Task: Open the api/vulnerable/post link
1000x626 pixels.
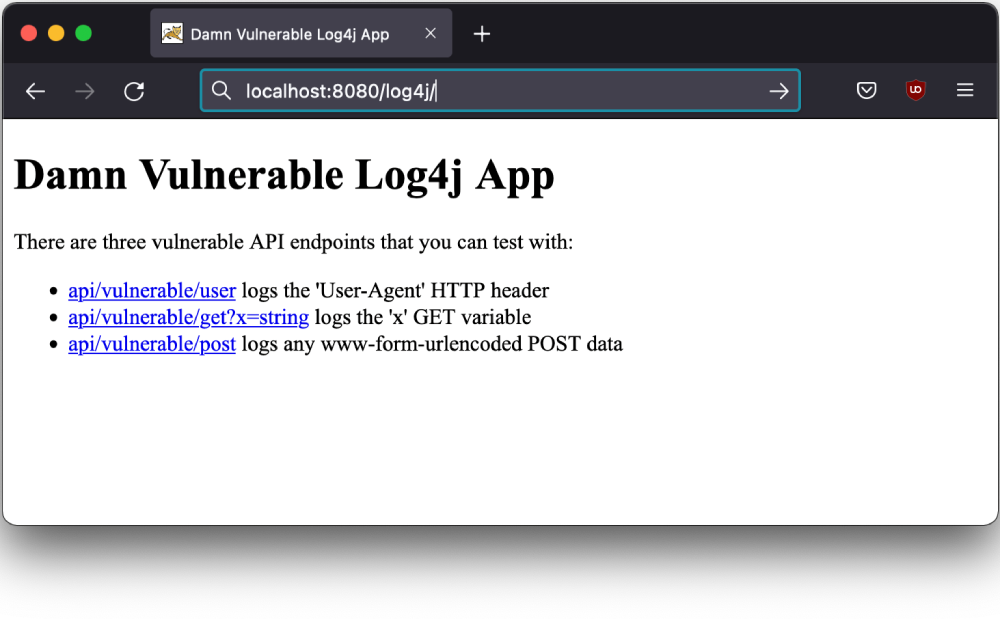Action: pos(152,344)
